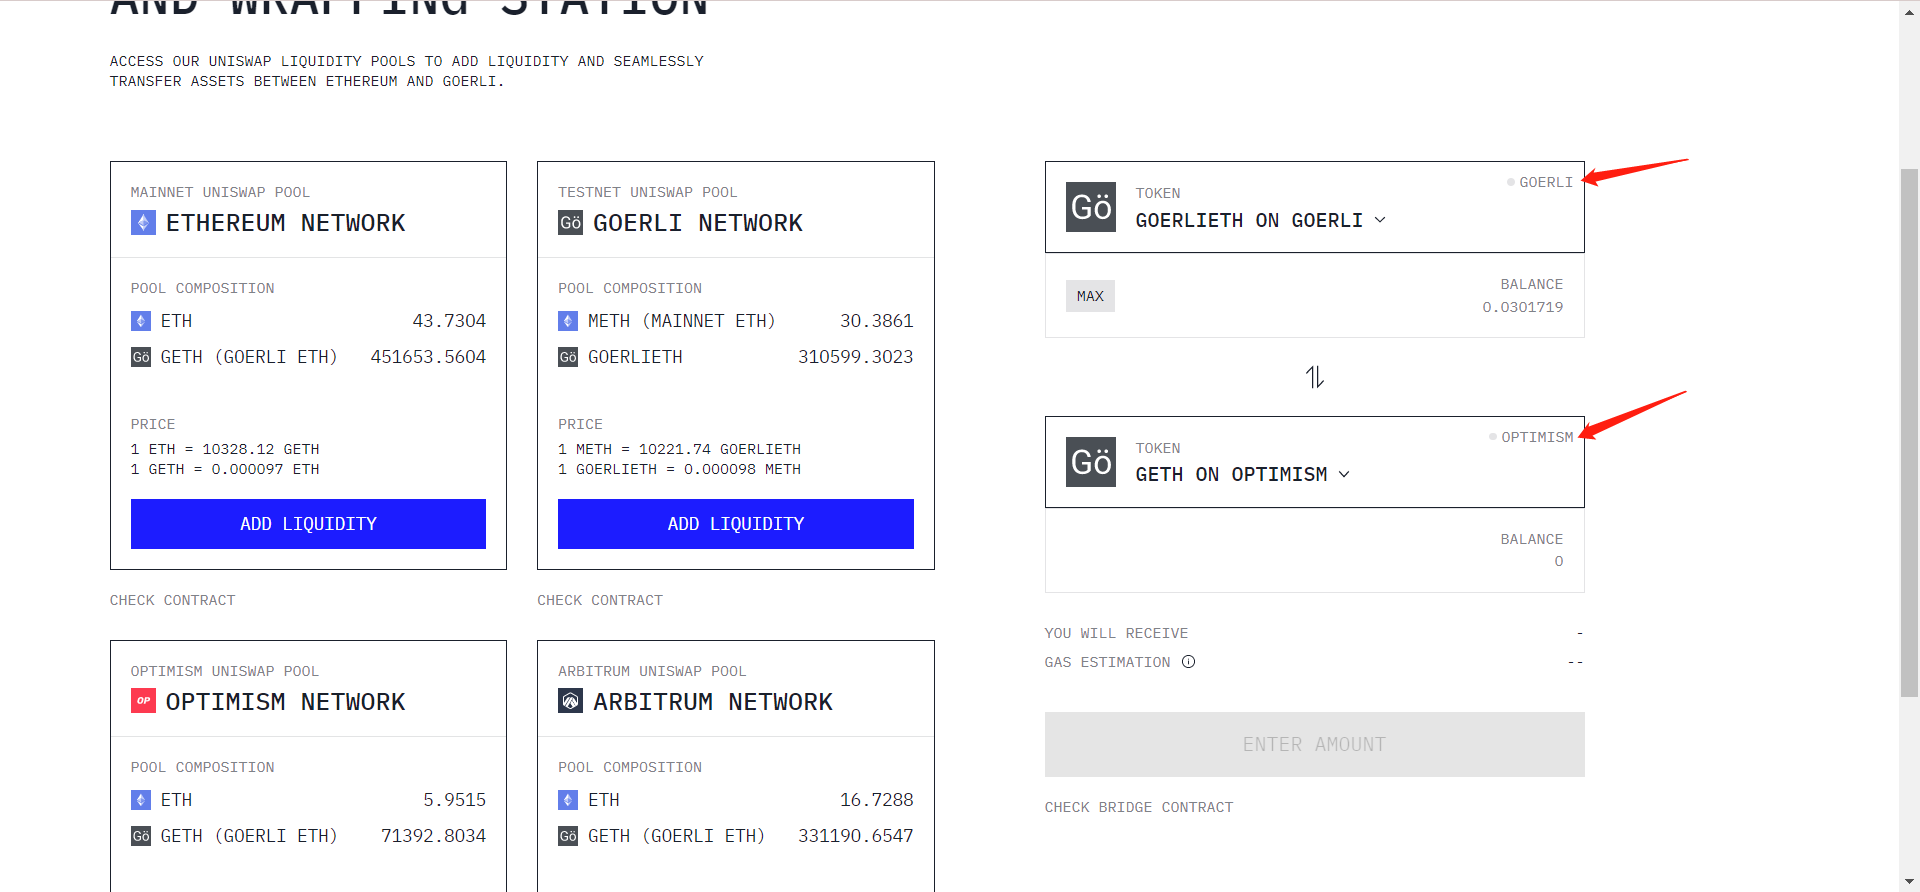Image resolution: width=1920 pixels, height=892 pixels.
Task: Click the Arbitrum Network logo icon
Action: [x=570, y=701]
